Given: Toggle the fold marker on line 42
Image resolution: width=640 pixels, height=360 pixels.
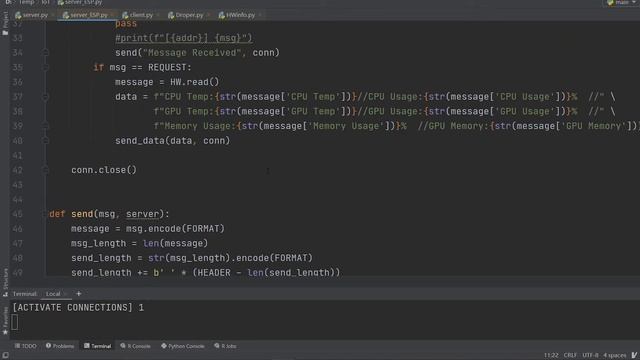Looking at the screenshot, I should click(x=46, y=170).
